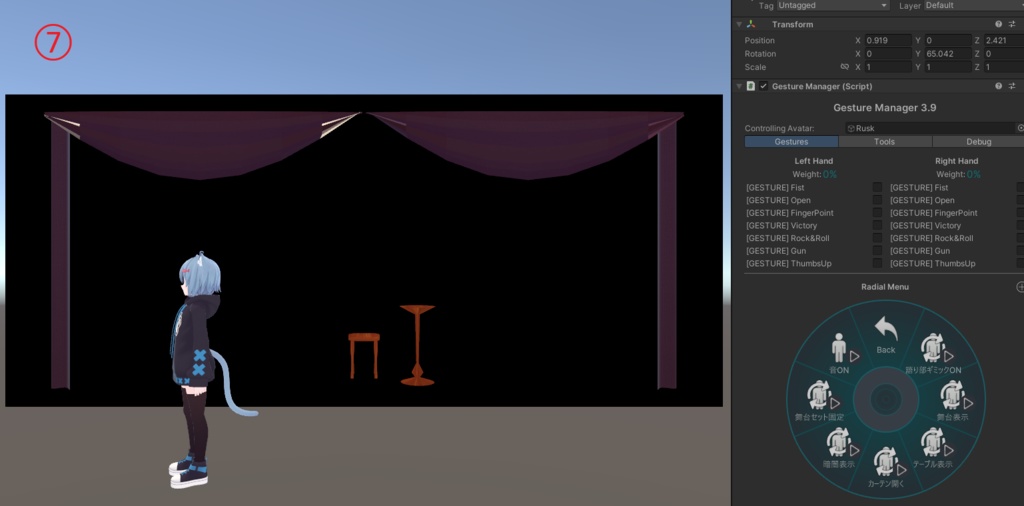Open Gesture Manager script presets icon
The width and height of the screenshot is (1024, 506).
(x=1012, y=86)
